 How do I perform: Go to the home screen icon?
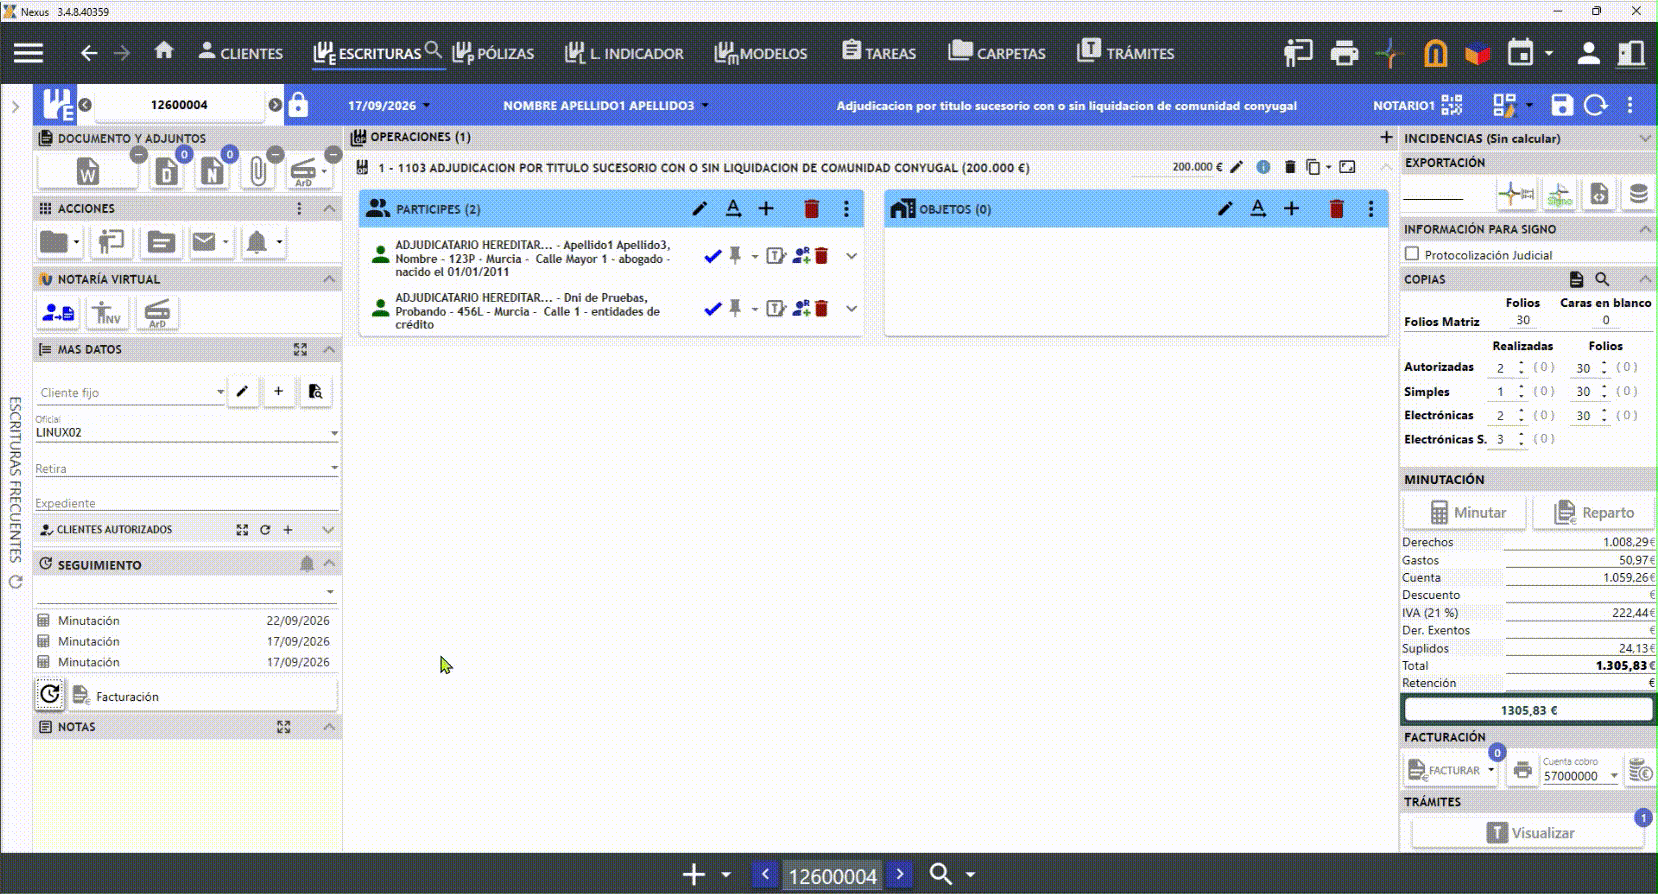coord(164,51)
